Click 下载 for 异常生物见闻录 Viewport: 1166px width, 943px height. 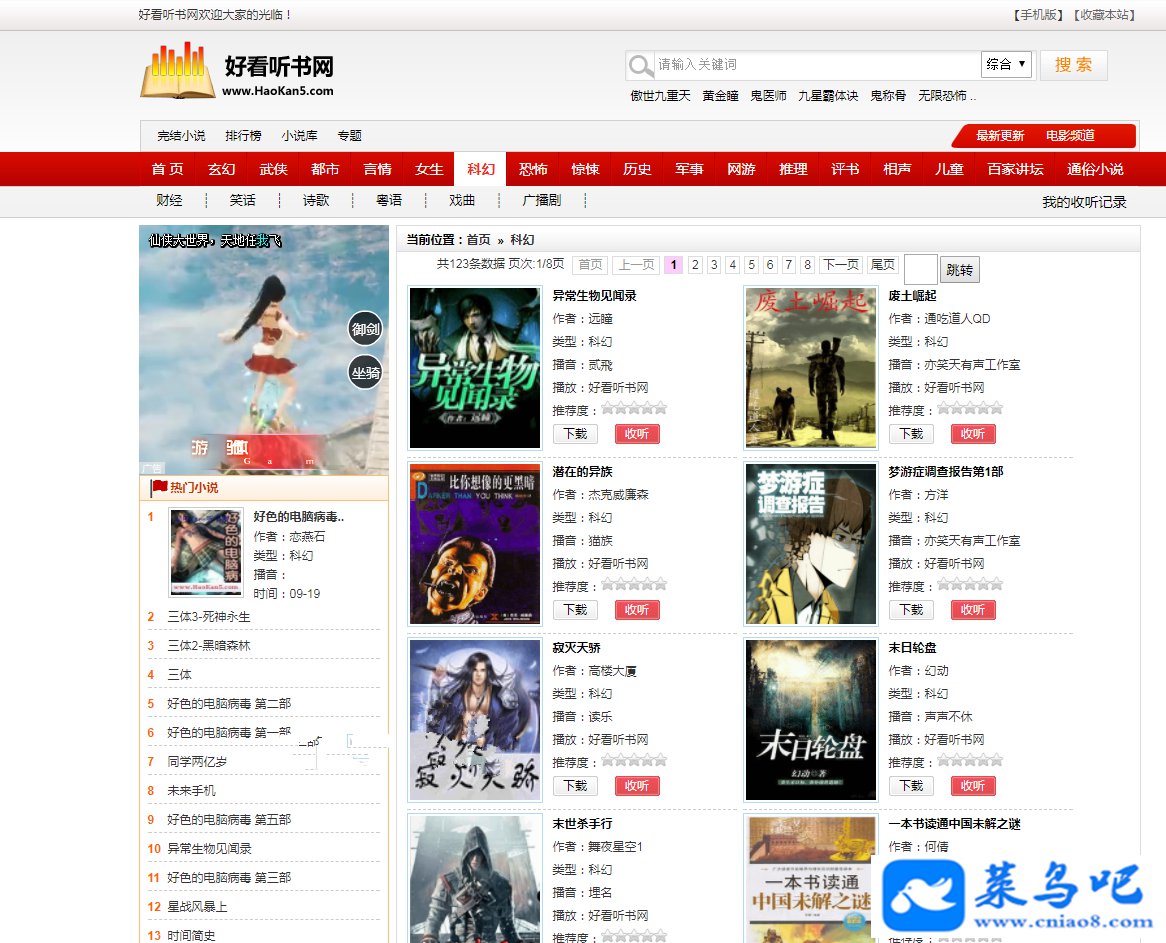pyautogui.click(x=575, y=434)
